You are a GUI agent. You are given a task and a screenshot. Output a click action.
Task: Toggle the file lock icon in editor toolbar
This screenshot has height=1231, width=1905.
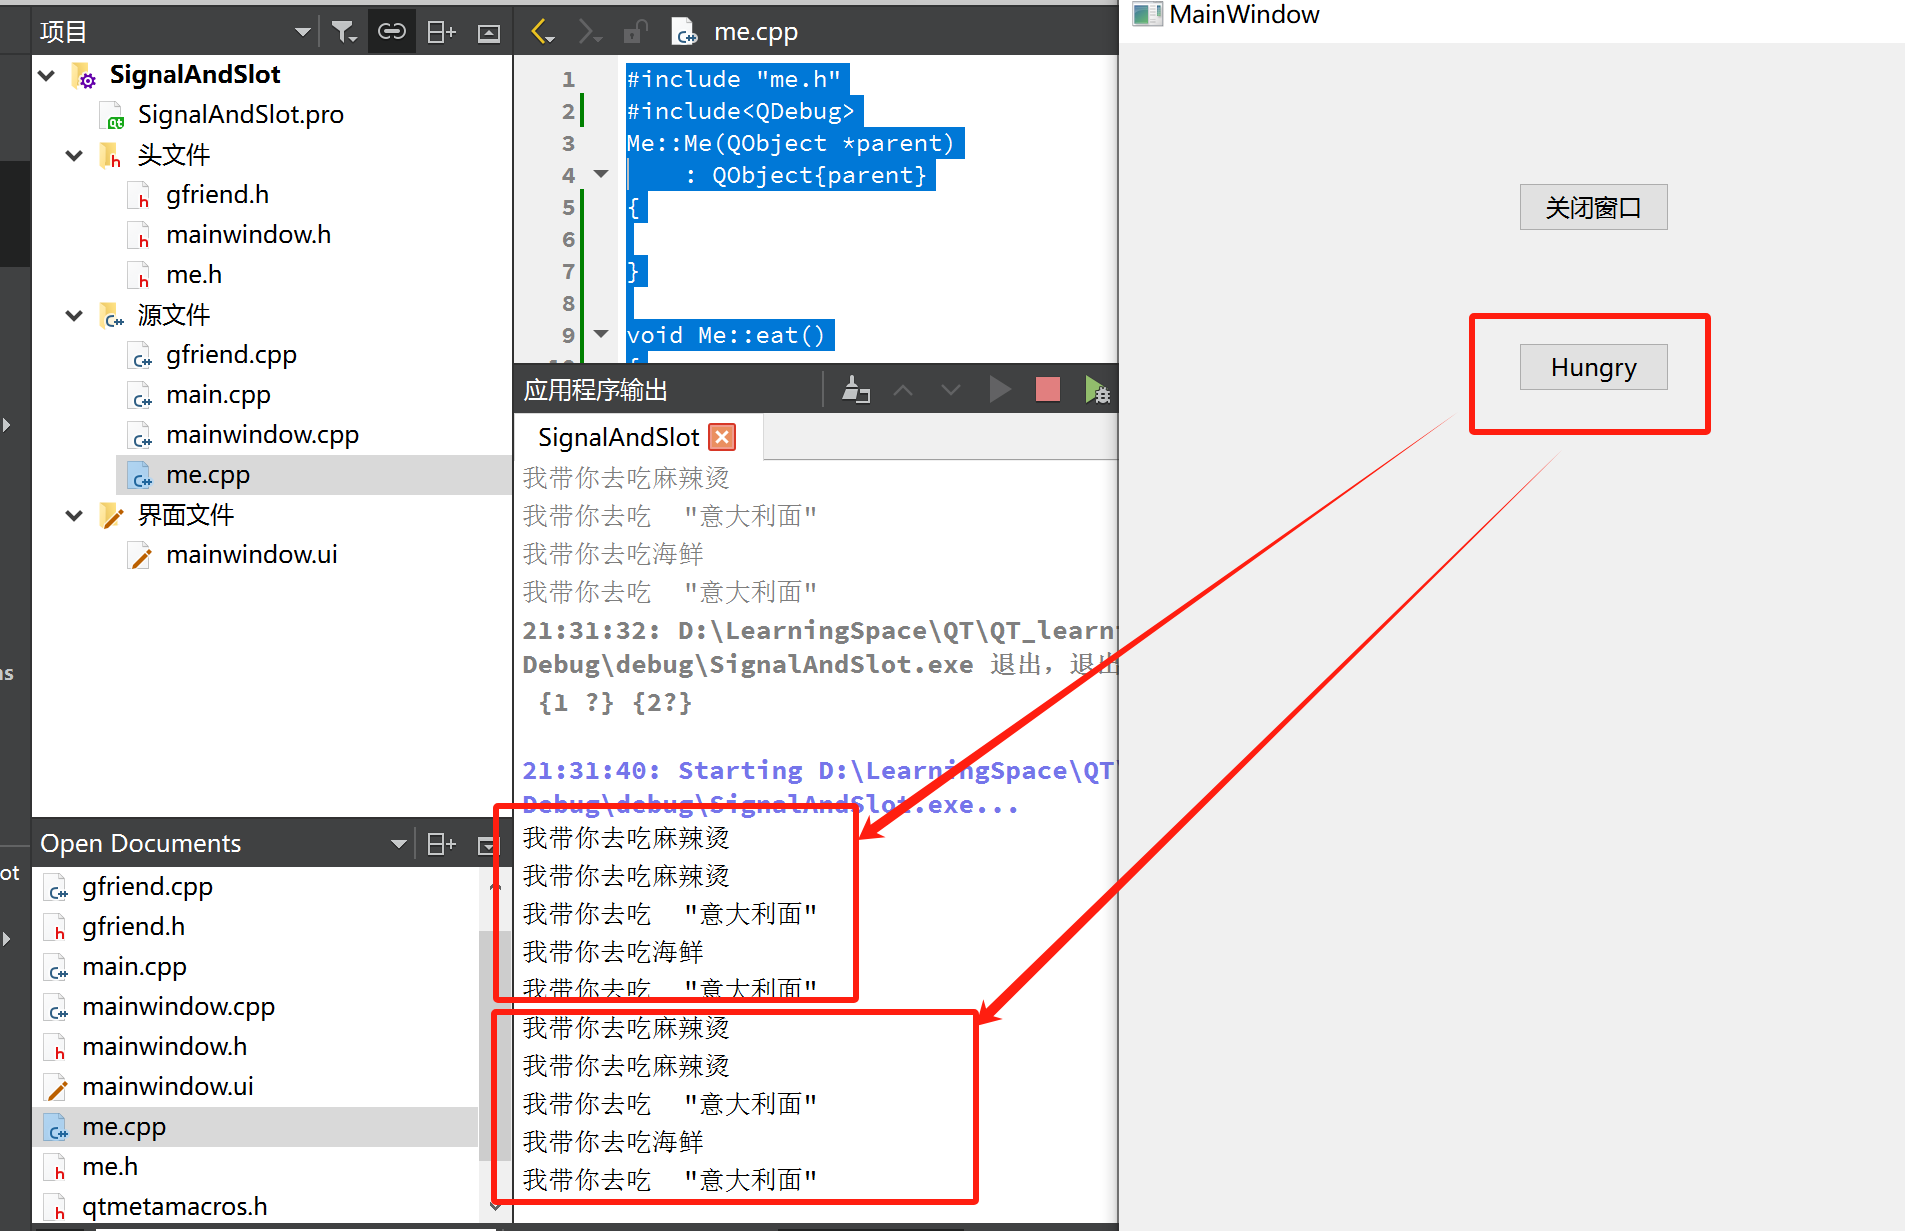pyautogui.click(x=635, y=32)
